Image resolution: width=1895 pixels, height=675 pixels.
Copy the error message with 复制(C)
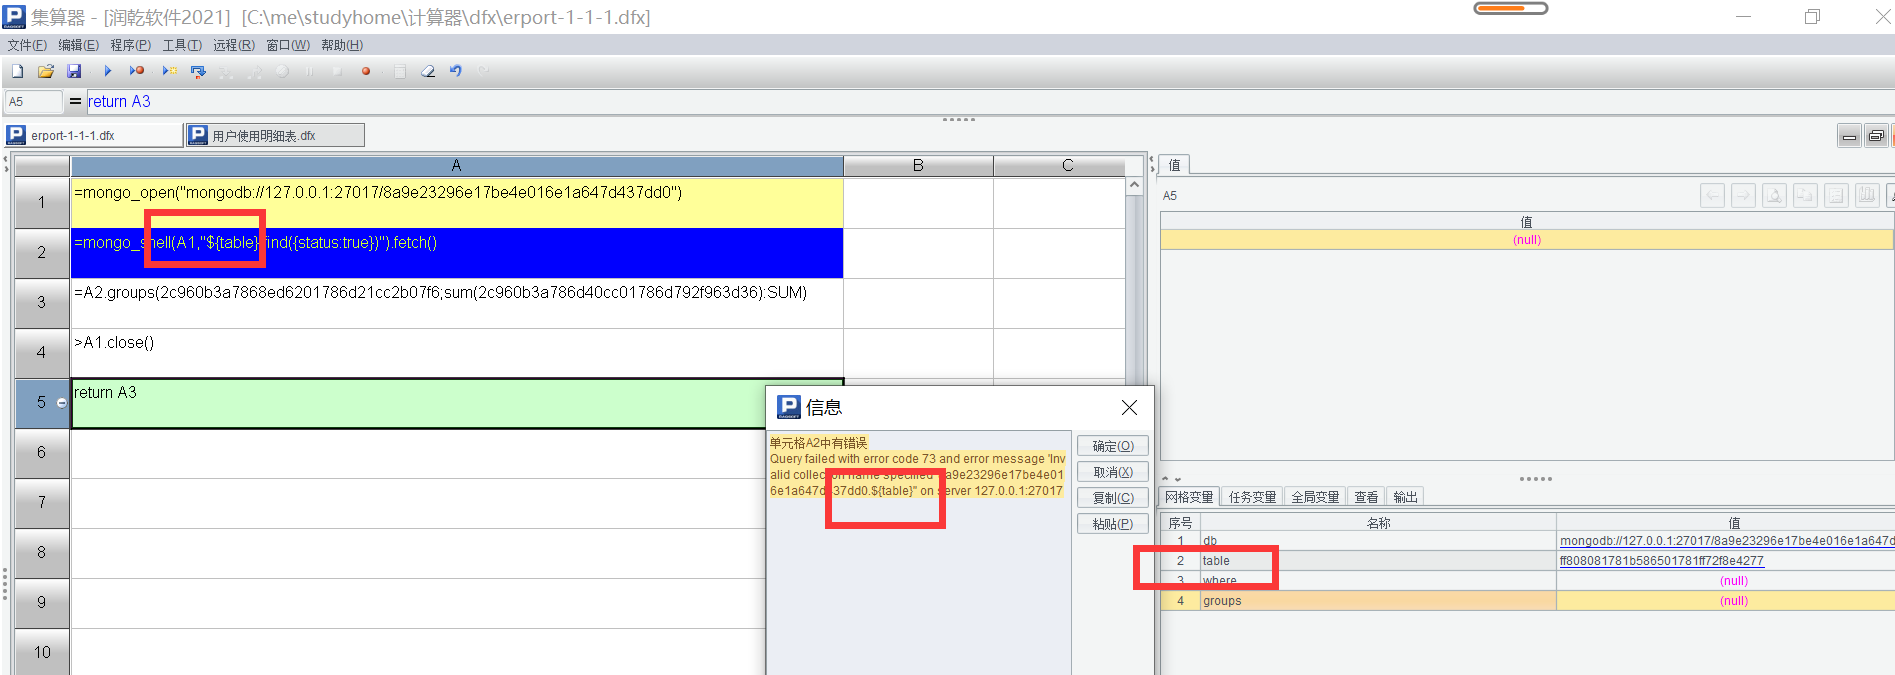[1112, 498]
